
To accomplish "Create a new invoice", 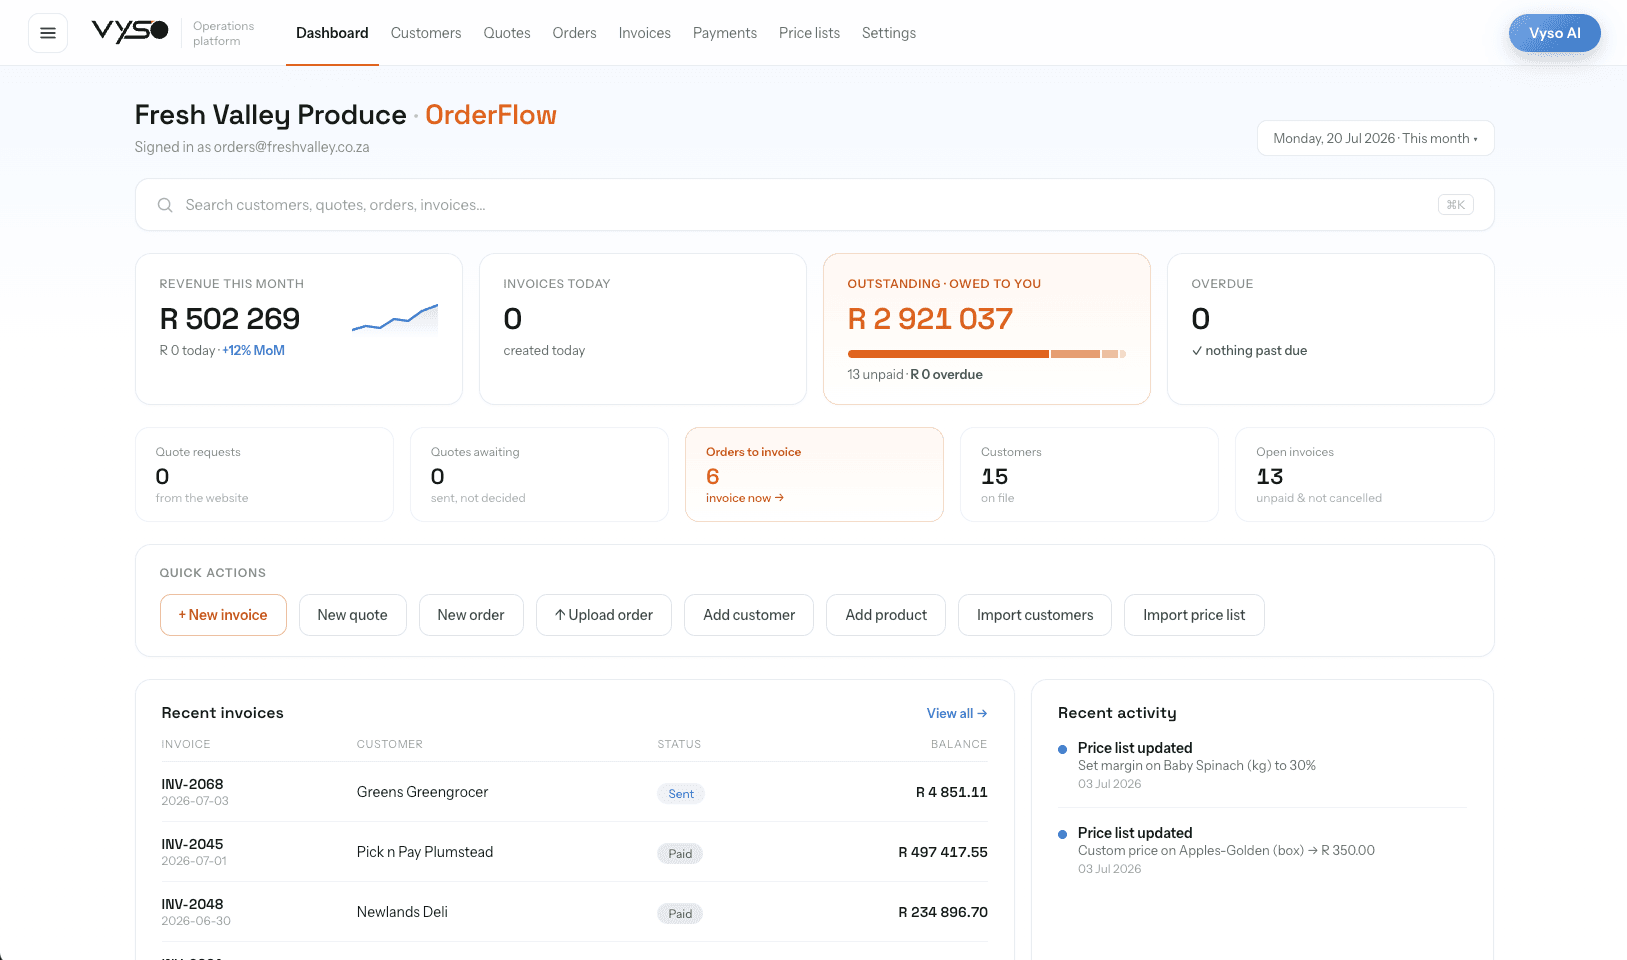I will click(223, 615).
